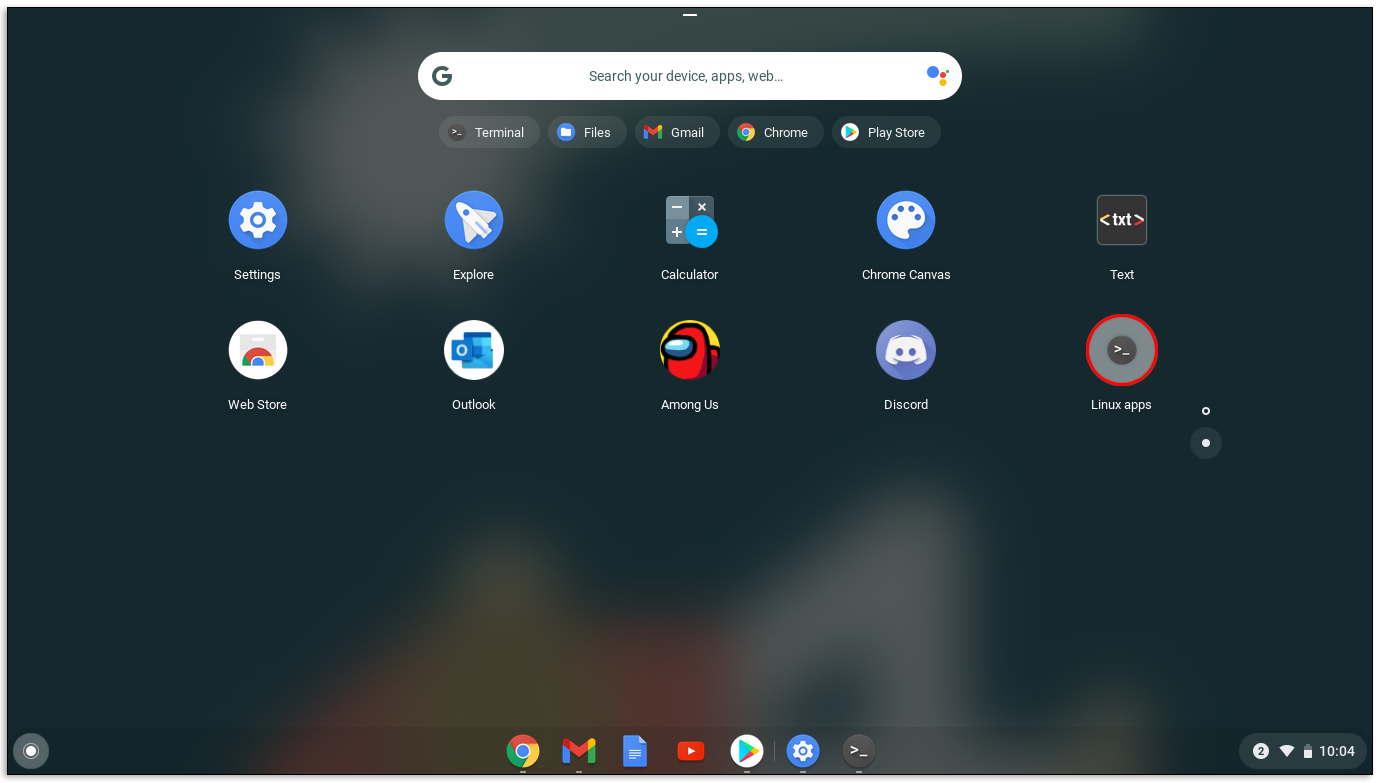The width and height of the screenshot is (1381, 783).
Task: Click the battery status icon
Action: pos(1307,751)
